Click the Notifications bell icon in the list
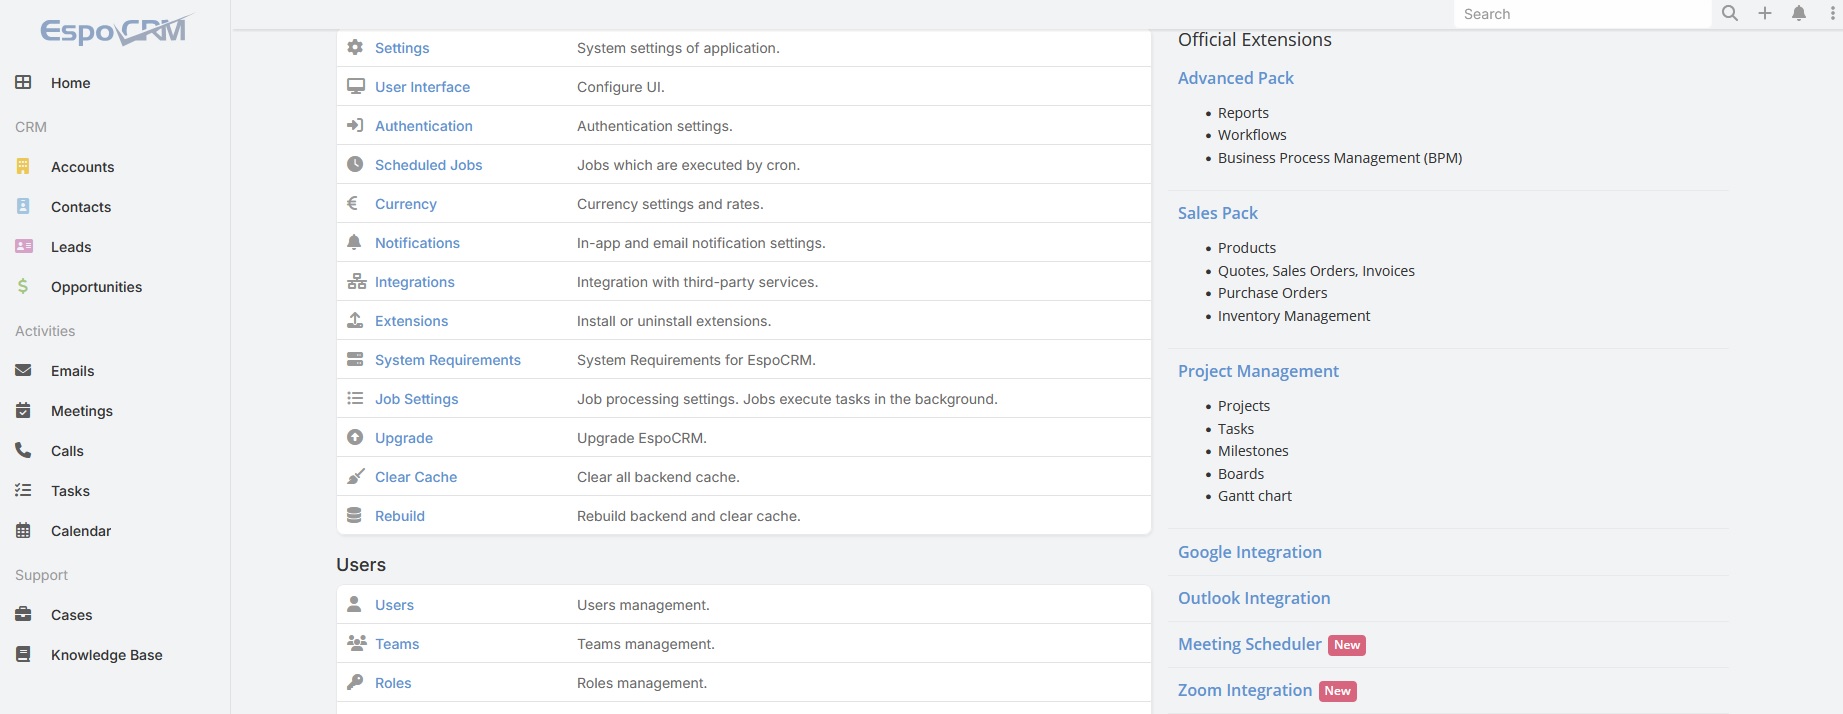The height and width of the screenshot is (714, 1843). coord(354,242)
